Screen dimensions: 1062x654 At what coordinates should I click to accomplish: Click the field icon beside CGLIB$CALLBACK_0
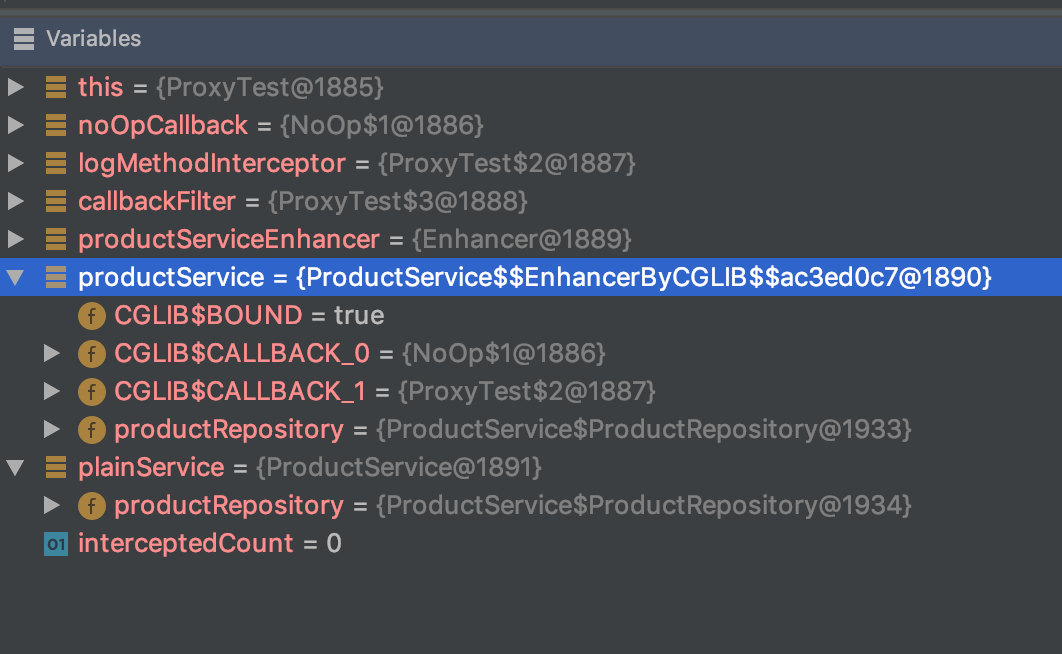tap(91, 353)
